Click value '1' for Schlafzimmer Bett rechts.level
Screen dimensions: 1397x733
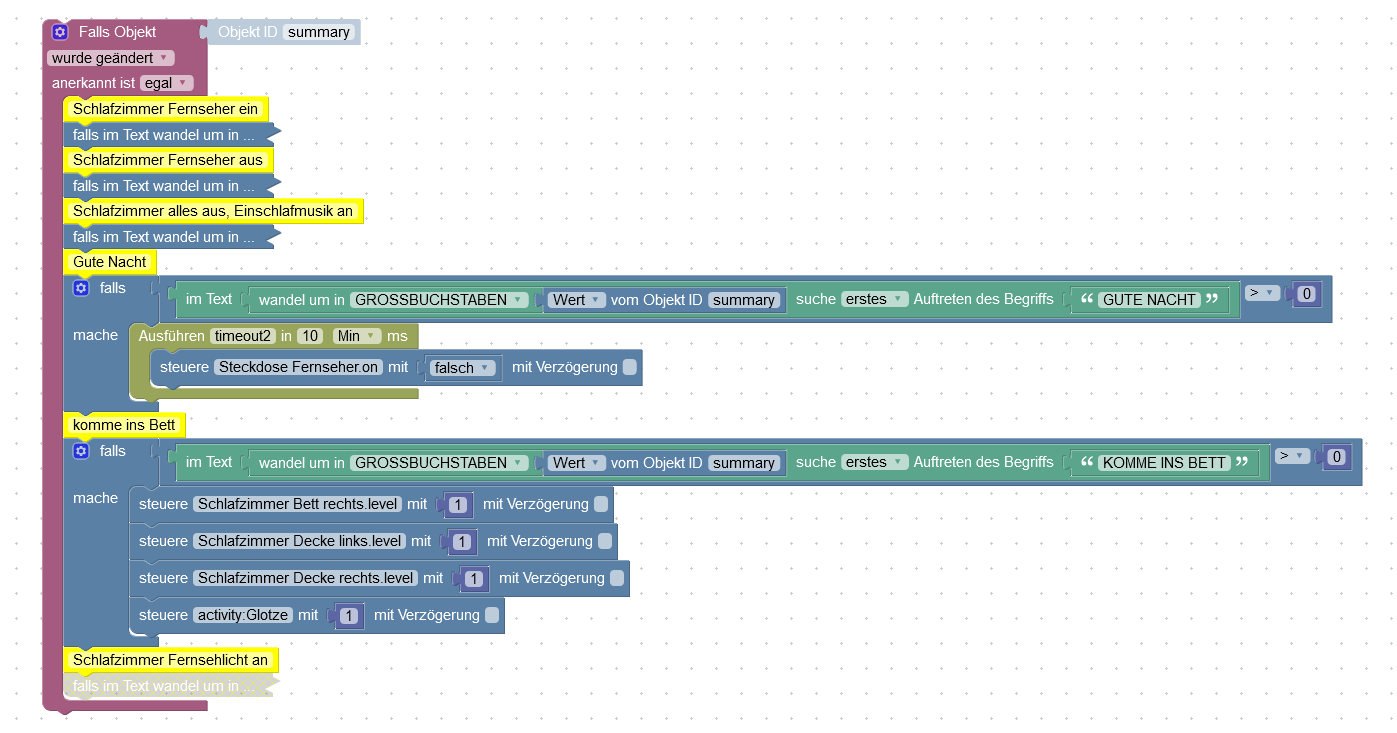458,505
